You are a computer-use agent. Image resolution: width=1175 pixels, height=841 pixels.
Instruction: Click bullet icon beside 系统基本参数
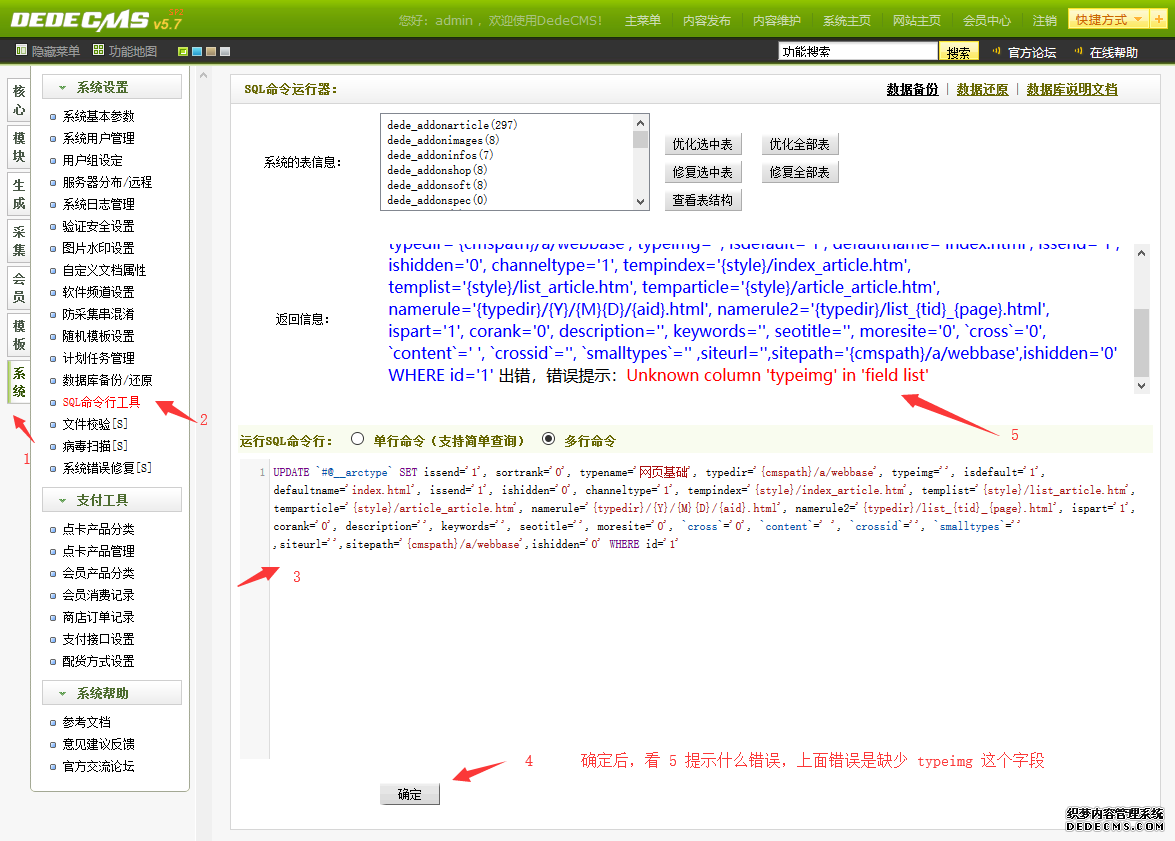(54, 117)
